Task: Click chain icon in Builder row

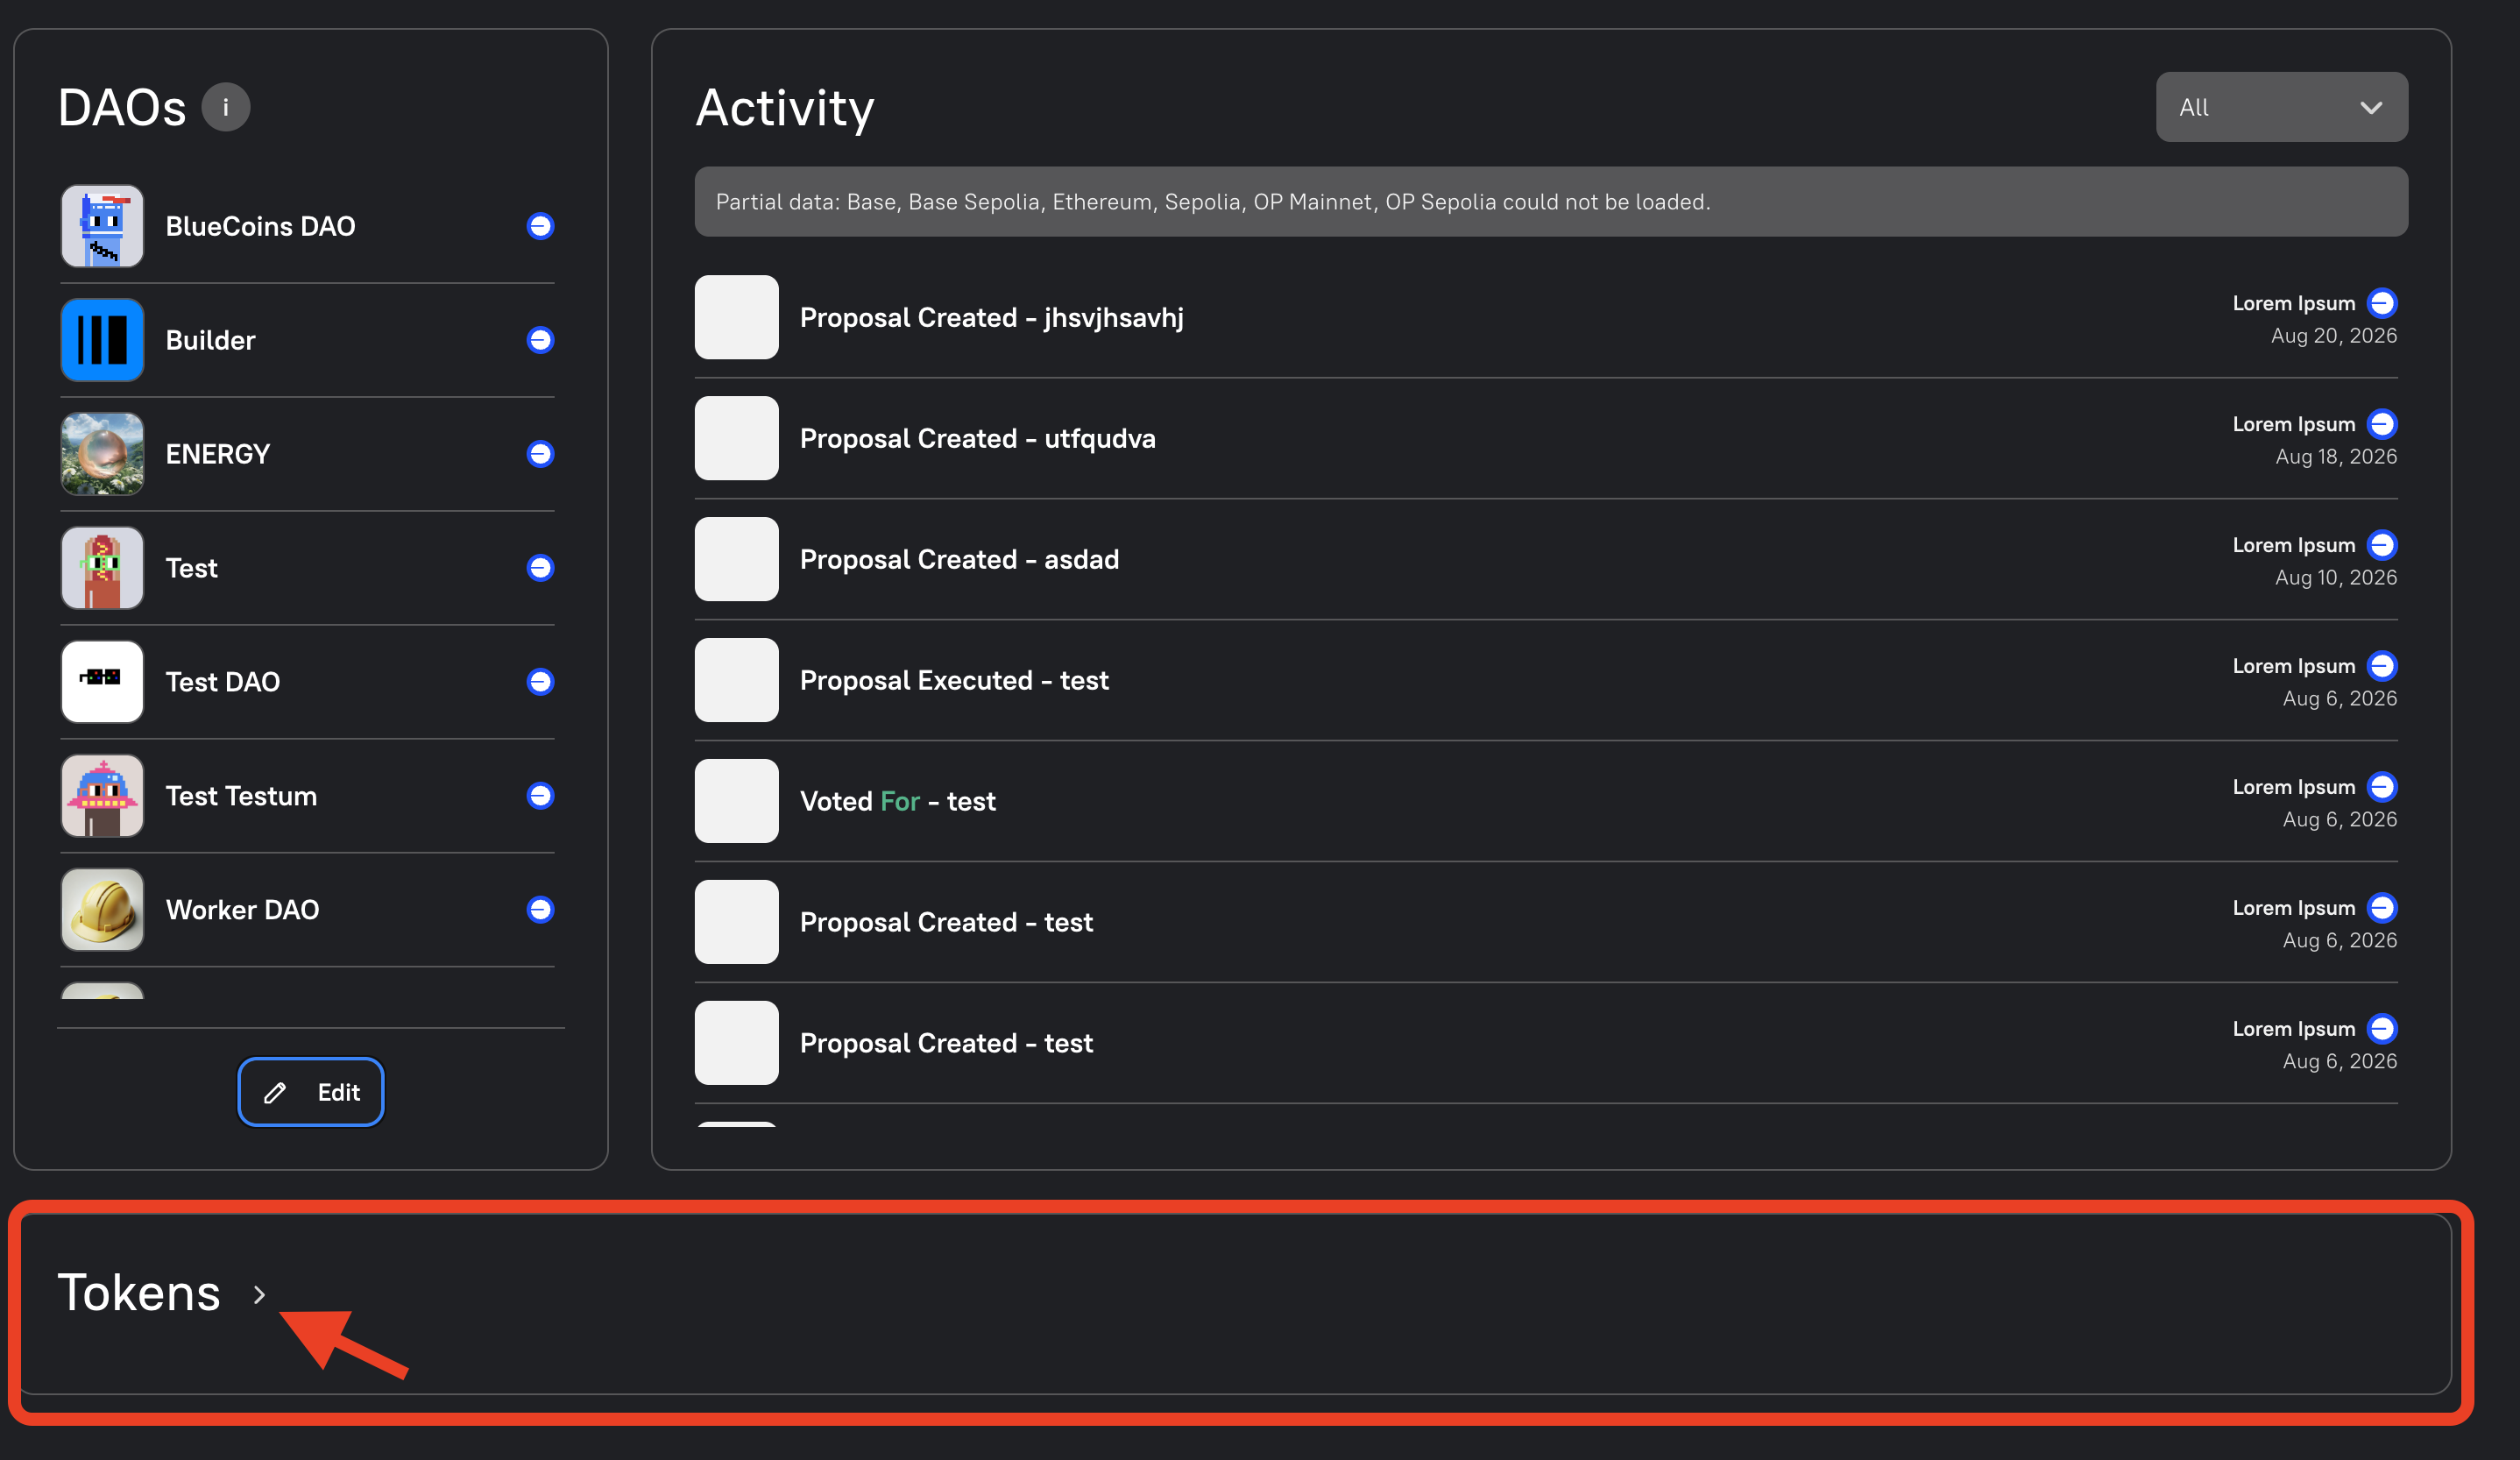Action: tap(540, 340)
